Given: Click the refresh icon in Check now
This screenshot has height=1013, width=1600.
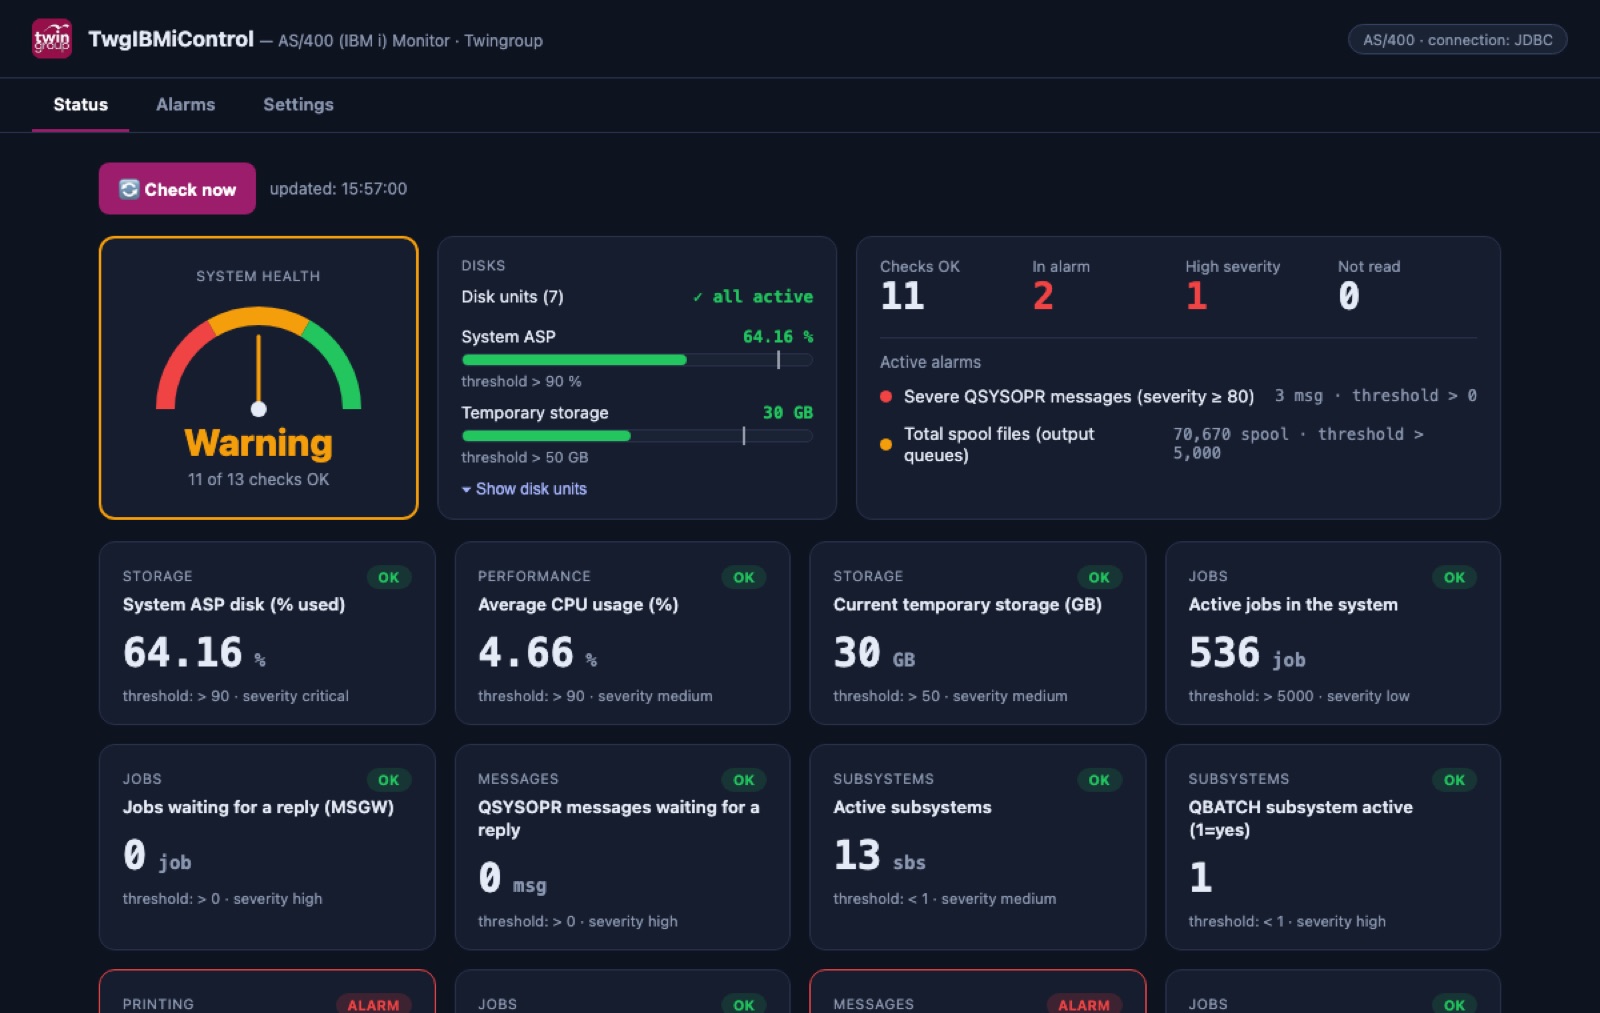Looking at the screenshot, I should click(x=129, y=189).
